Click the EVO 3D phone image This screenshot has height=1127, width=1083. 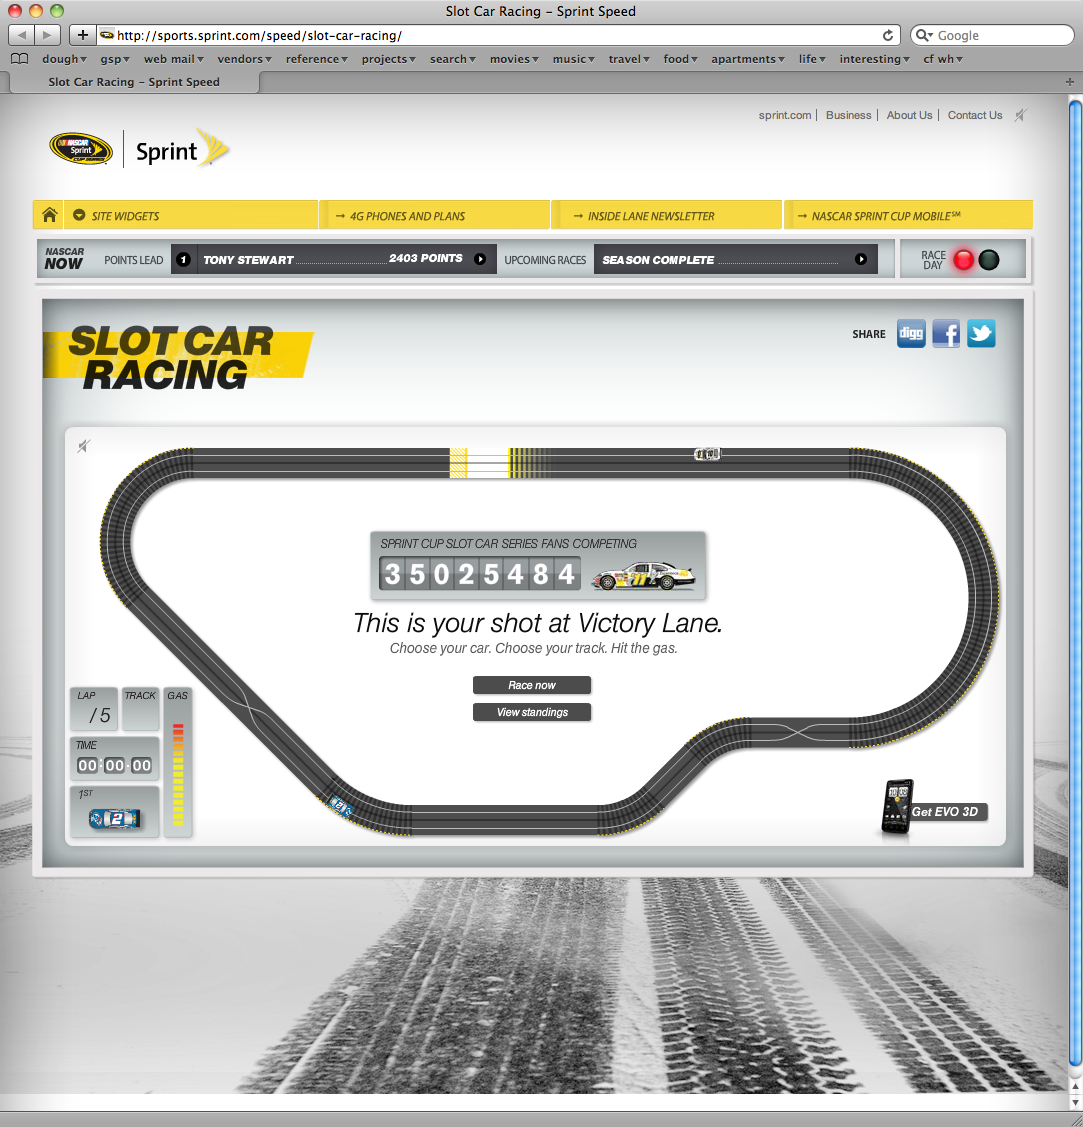(897, 806)
